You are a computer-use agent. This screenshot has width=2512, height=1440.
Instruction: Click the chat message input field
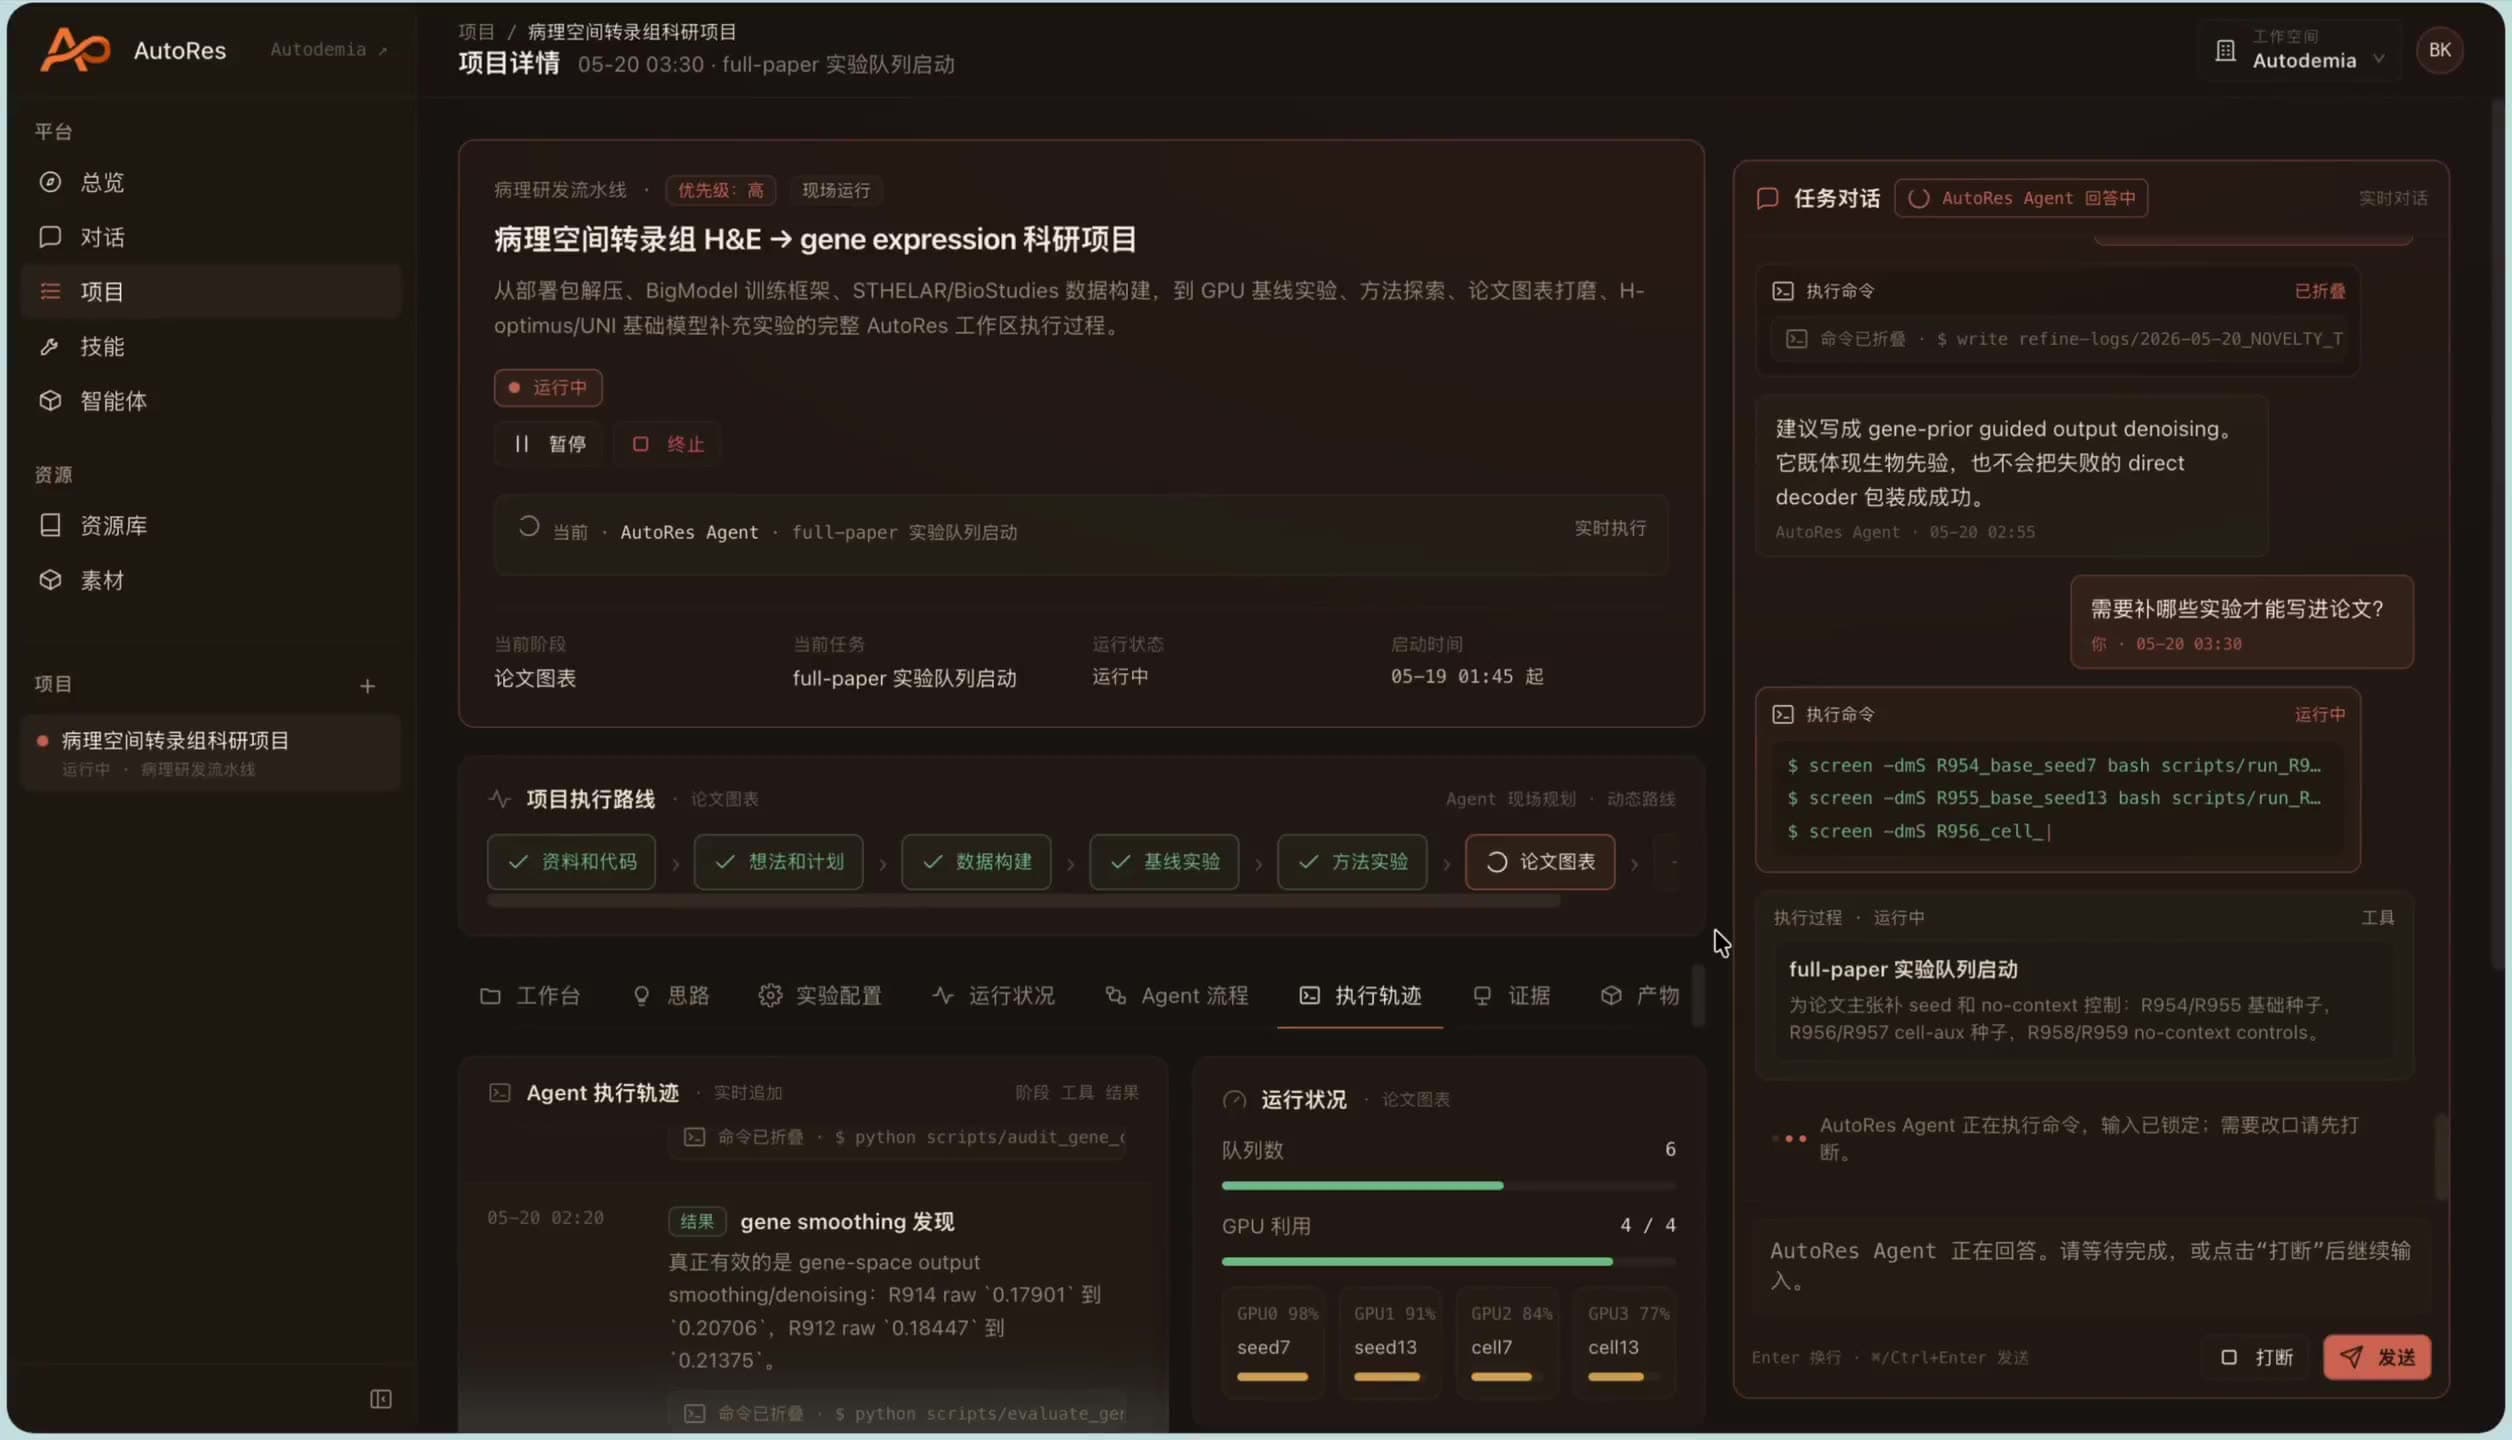[2090, 1266]
